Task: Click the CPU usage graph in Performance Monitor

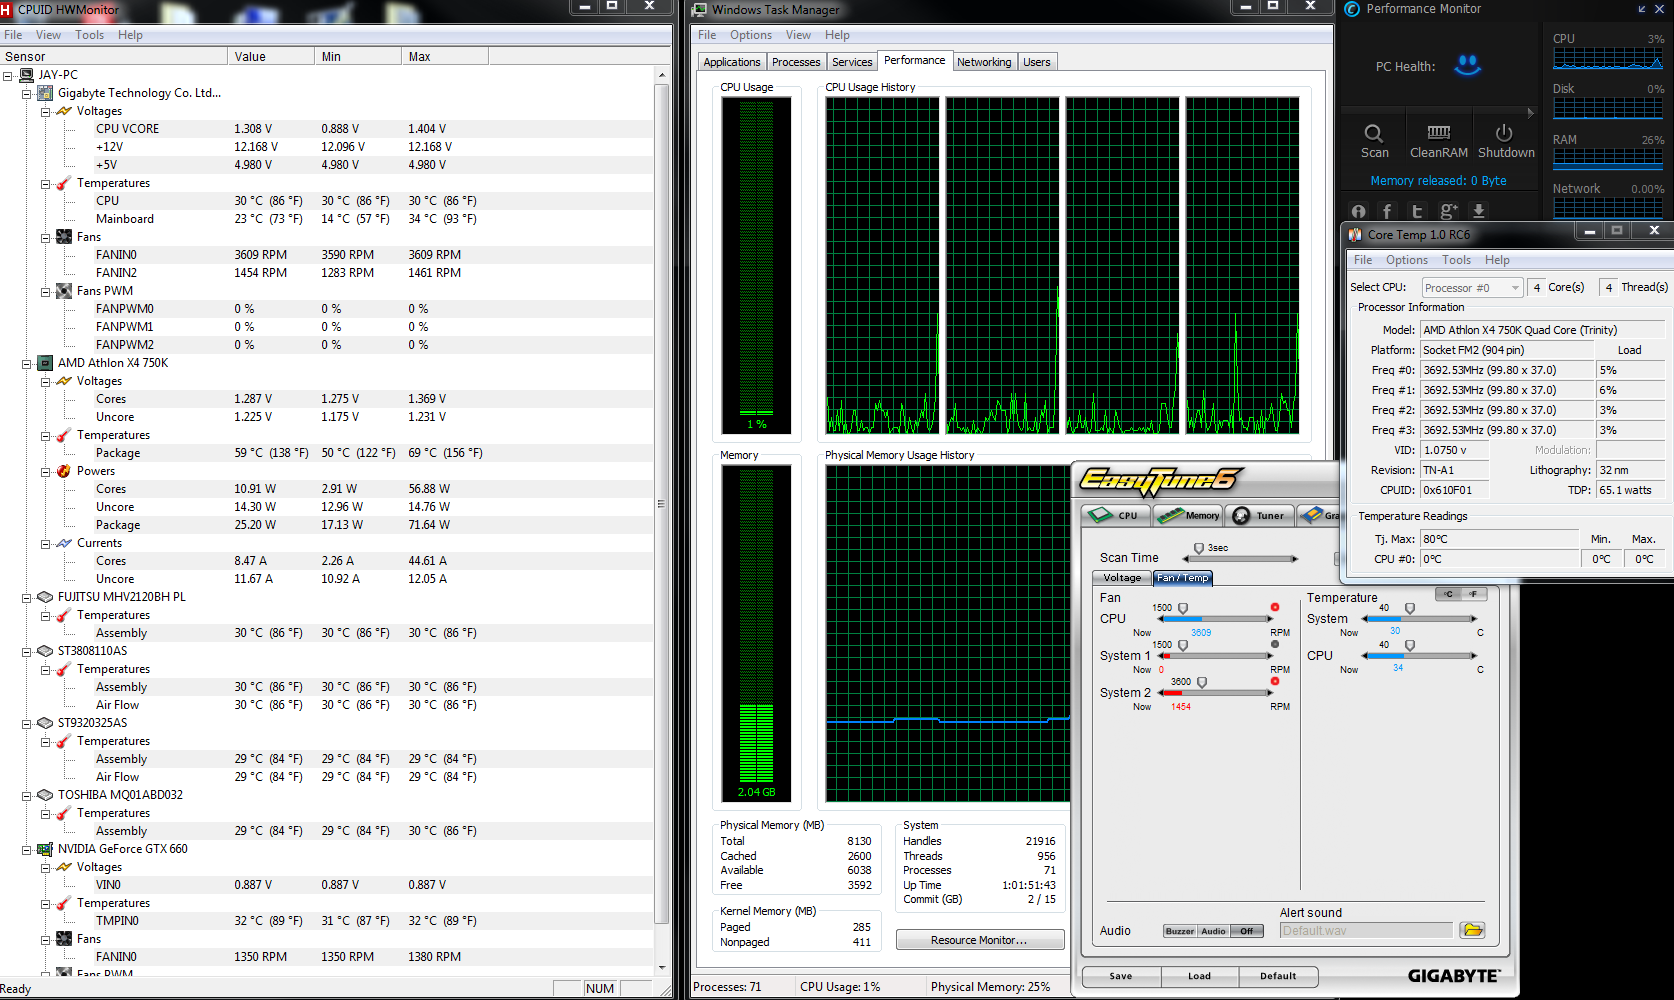Action: pos(1608,59)
